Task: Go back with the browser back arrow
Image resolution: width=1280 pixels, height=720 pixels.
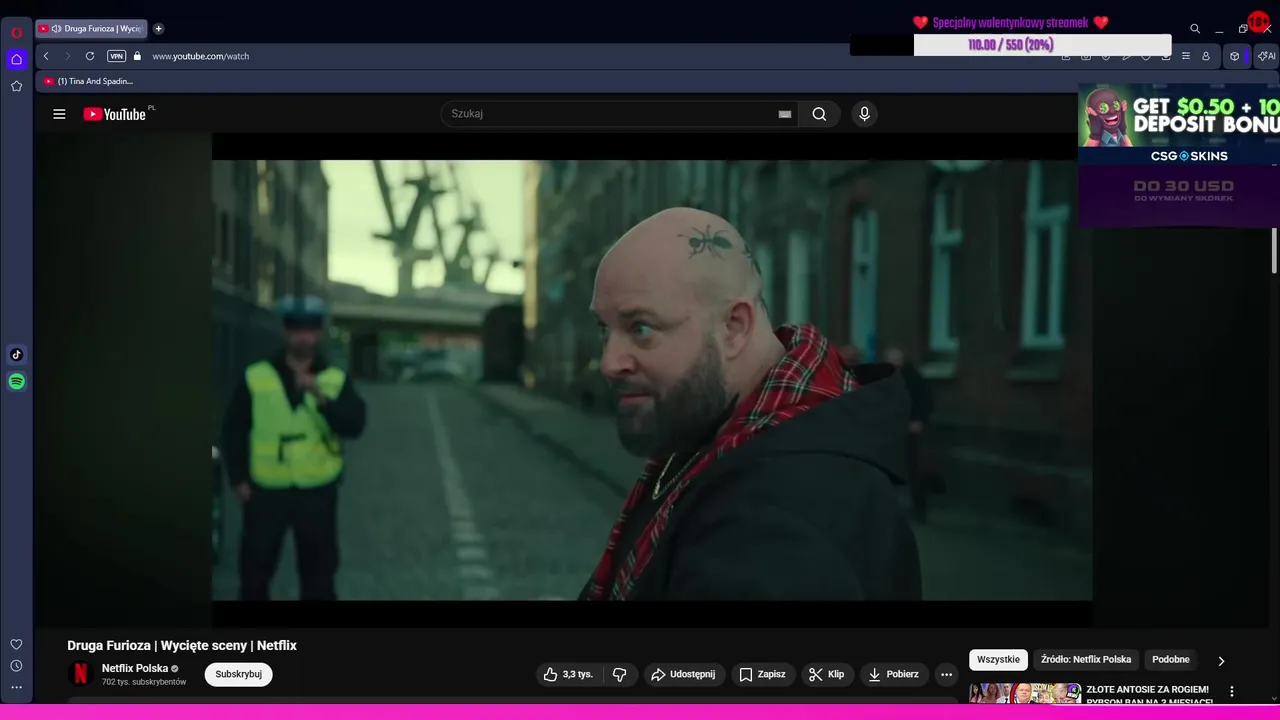Action: pos(46,56)
